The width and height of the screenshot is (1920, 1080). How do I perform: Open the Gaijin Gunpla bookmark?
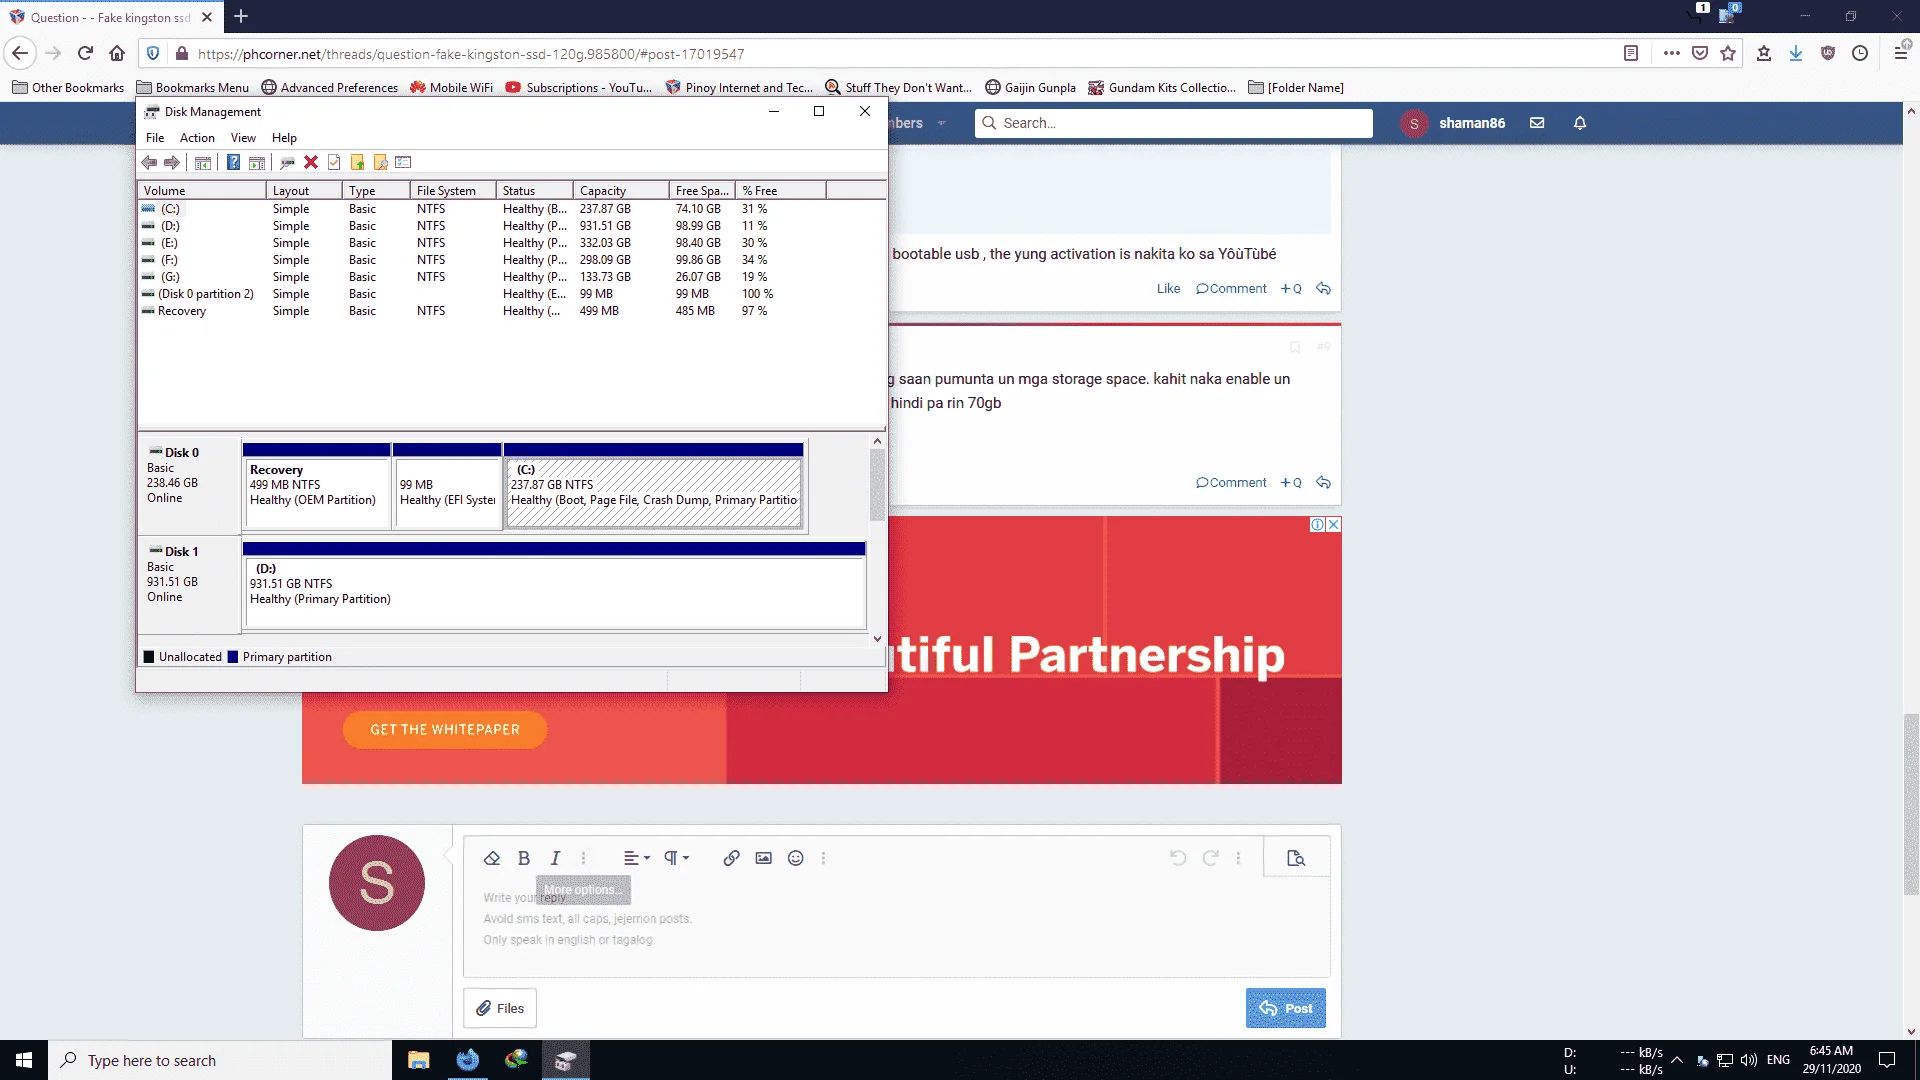1031,88
